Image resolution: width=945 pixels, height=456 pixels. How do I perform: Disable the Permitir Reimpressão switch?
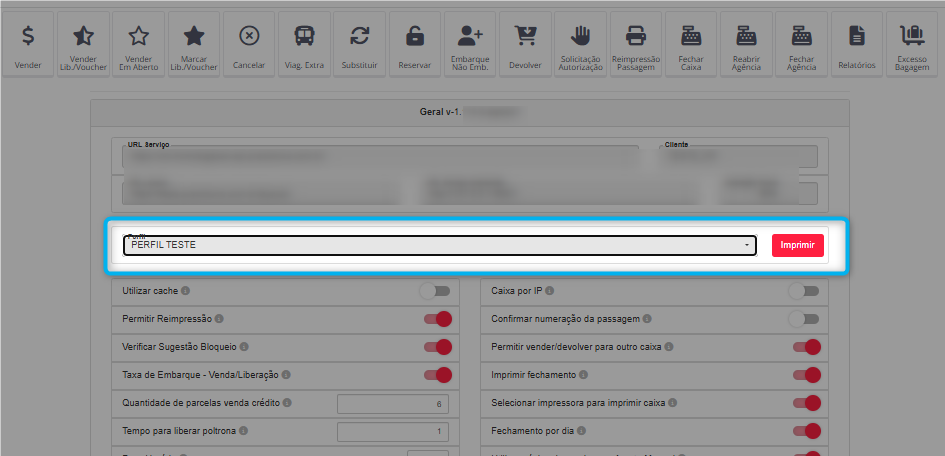coord(438,319)
